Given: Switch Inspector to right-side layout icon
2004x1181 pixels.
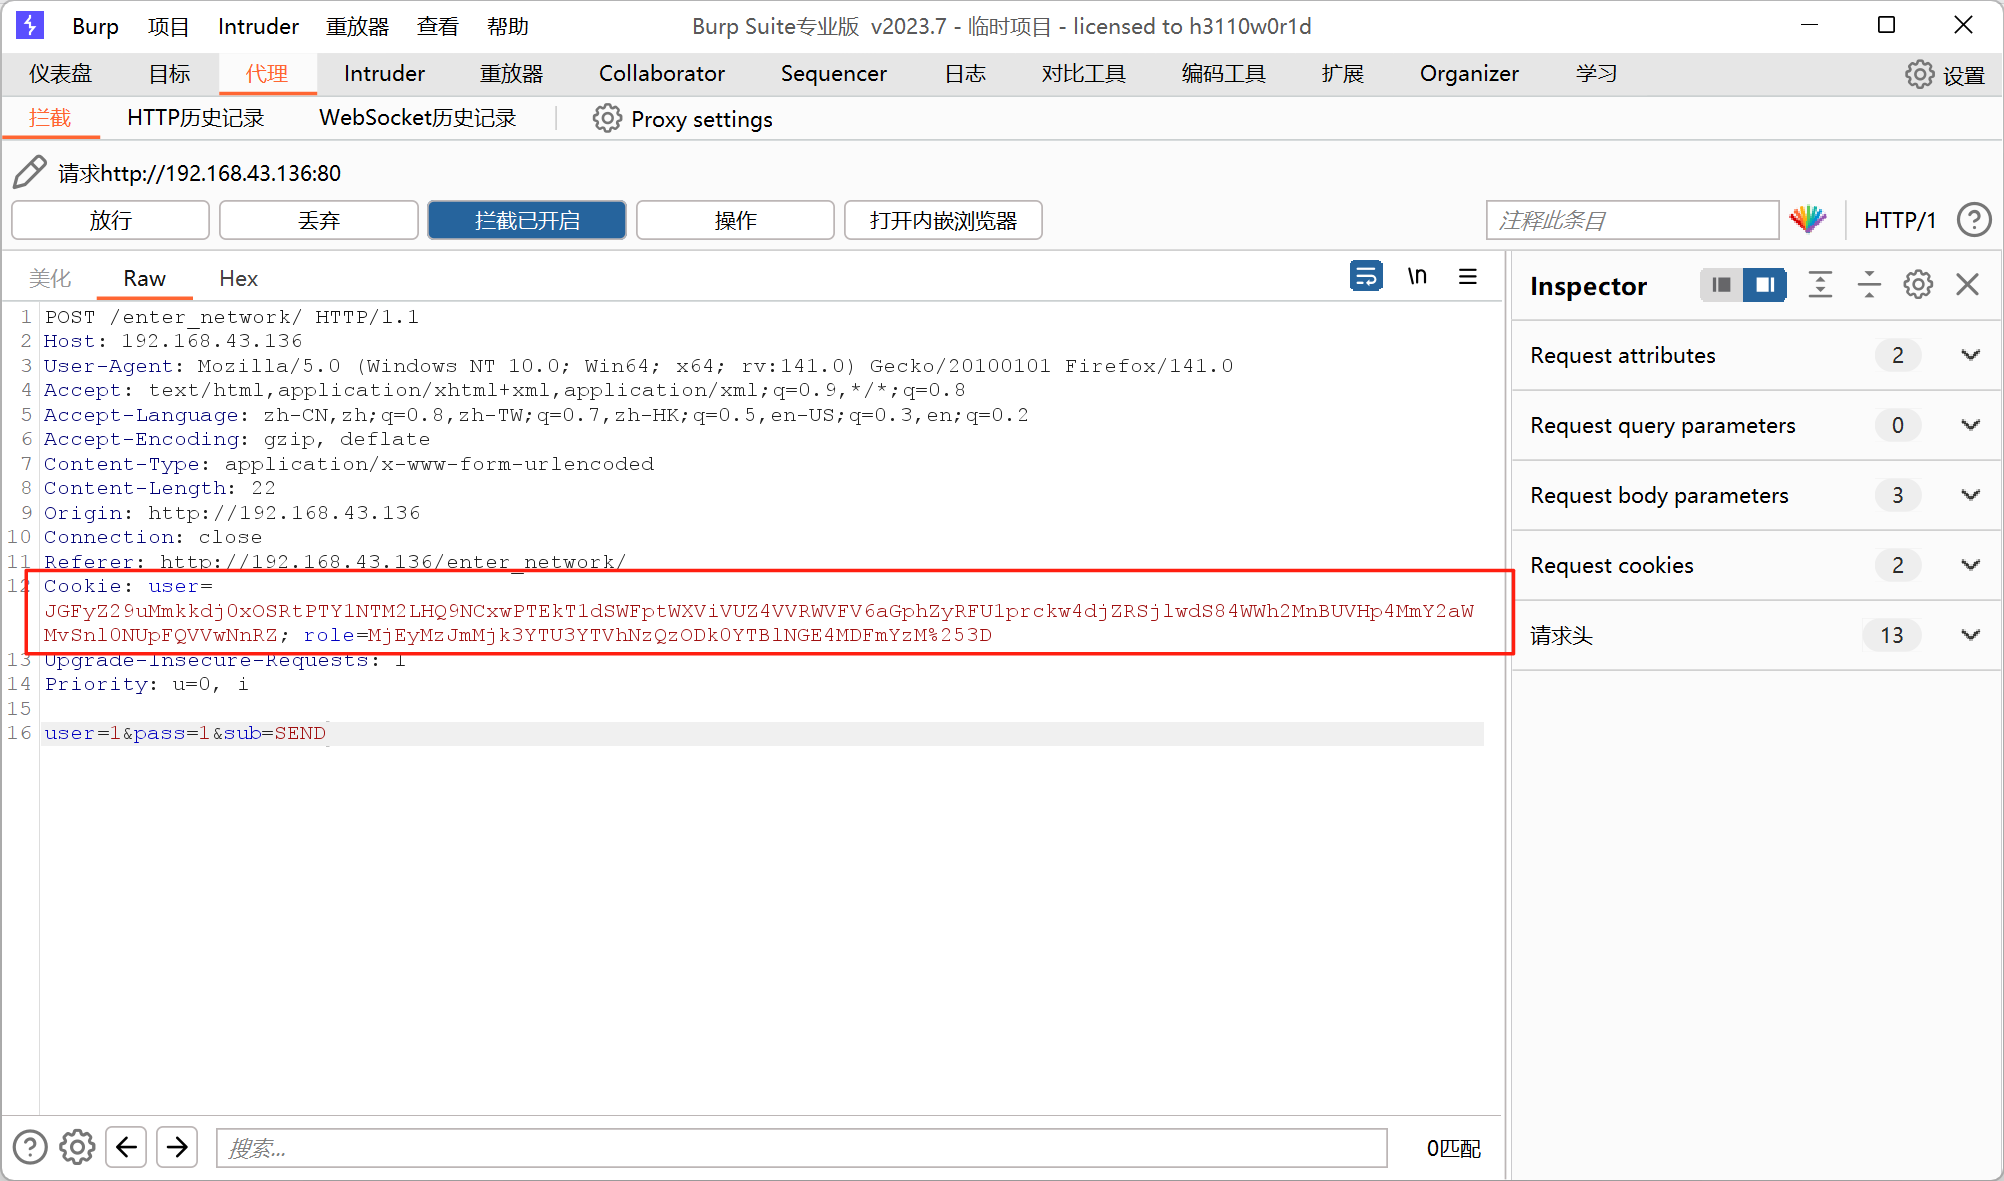Looking at the screenshot, I should tap(1765, 285).
